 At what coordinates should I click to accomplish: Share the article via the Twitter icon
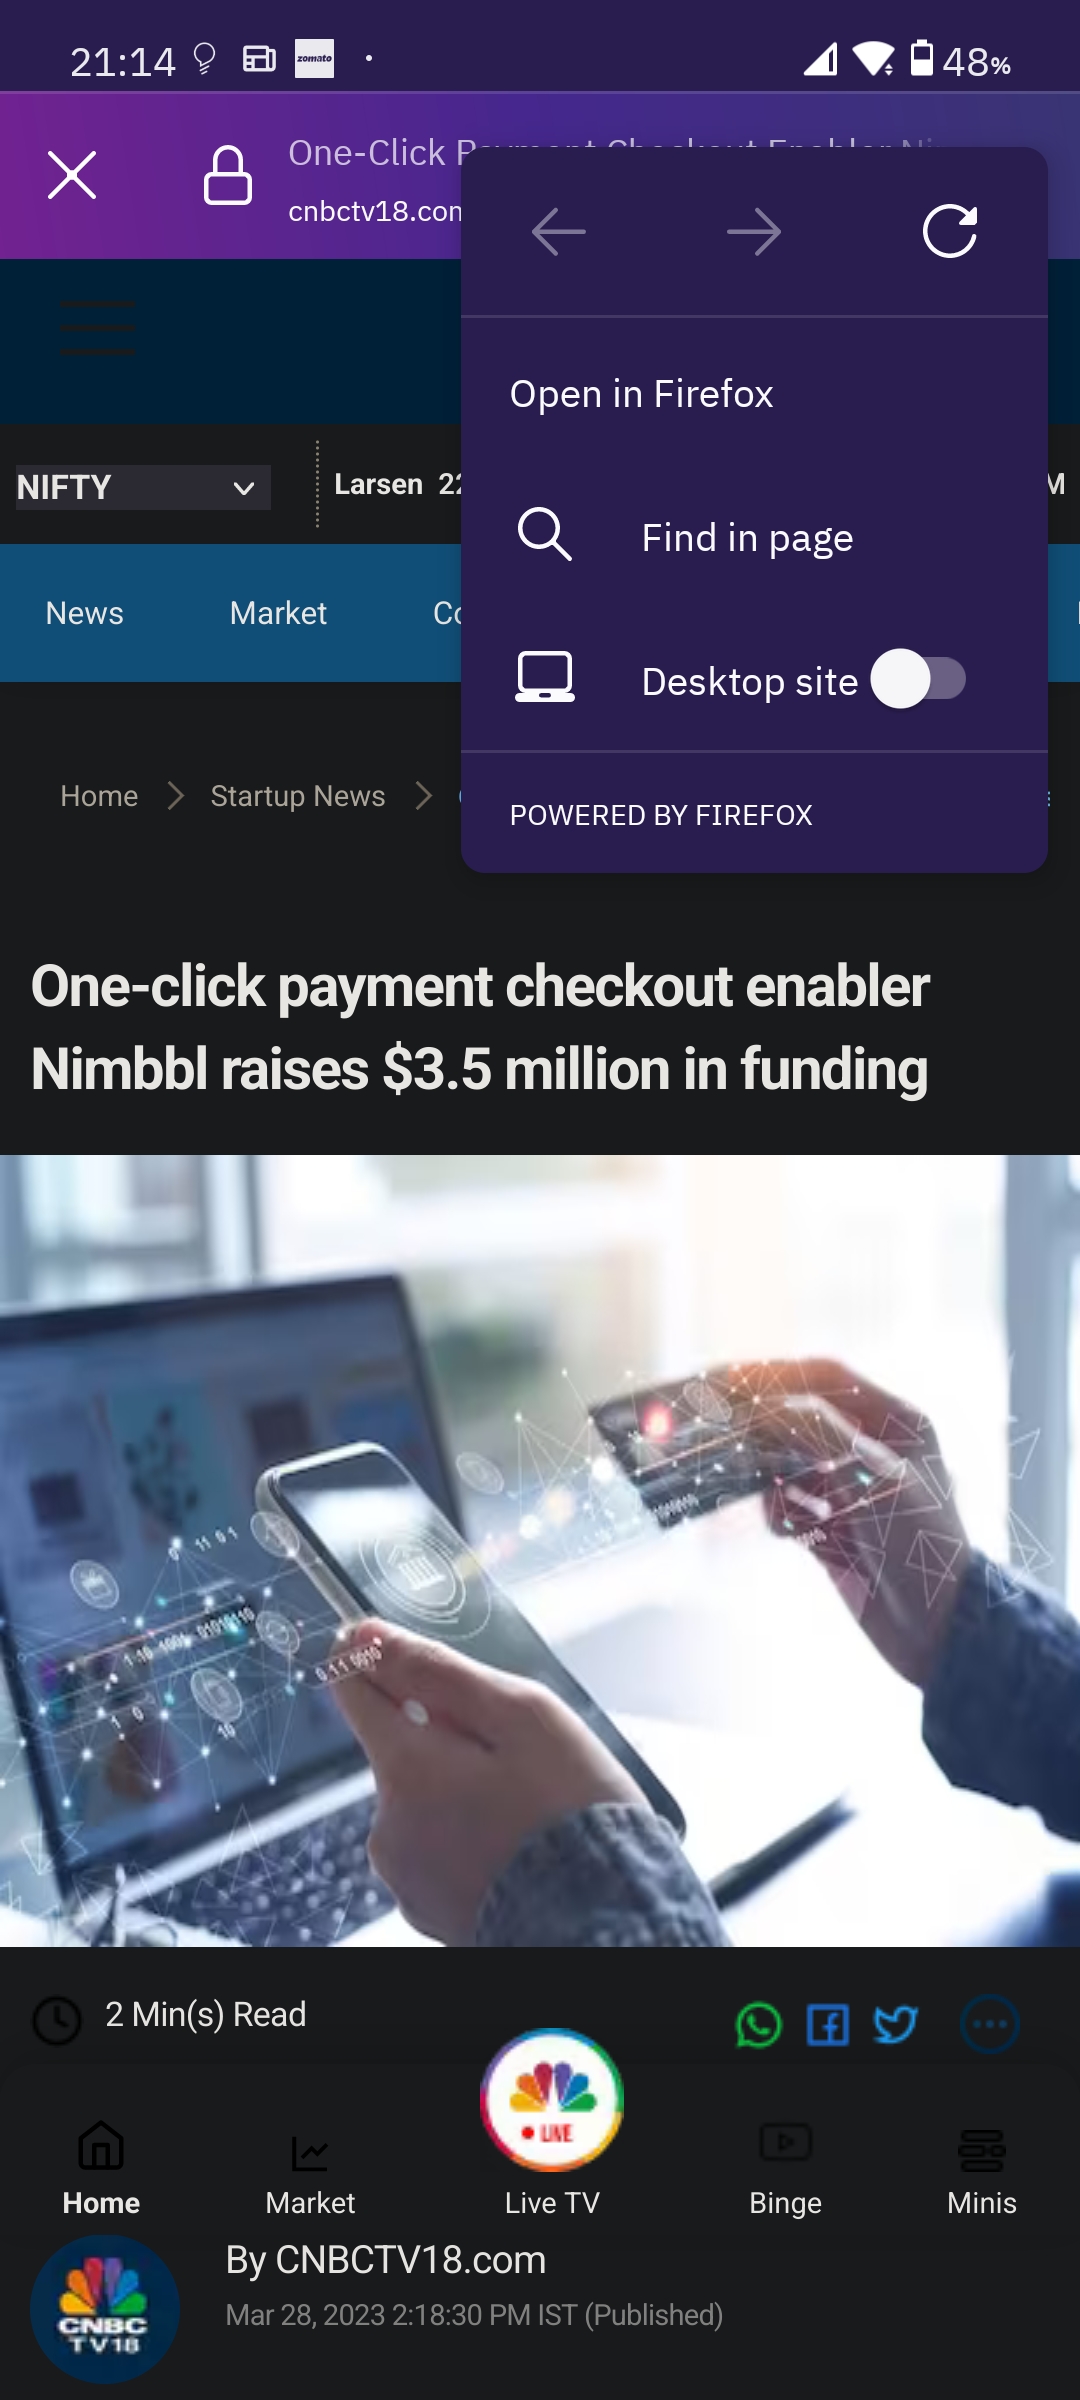coord(895,2025)
